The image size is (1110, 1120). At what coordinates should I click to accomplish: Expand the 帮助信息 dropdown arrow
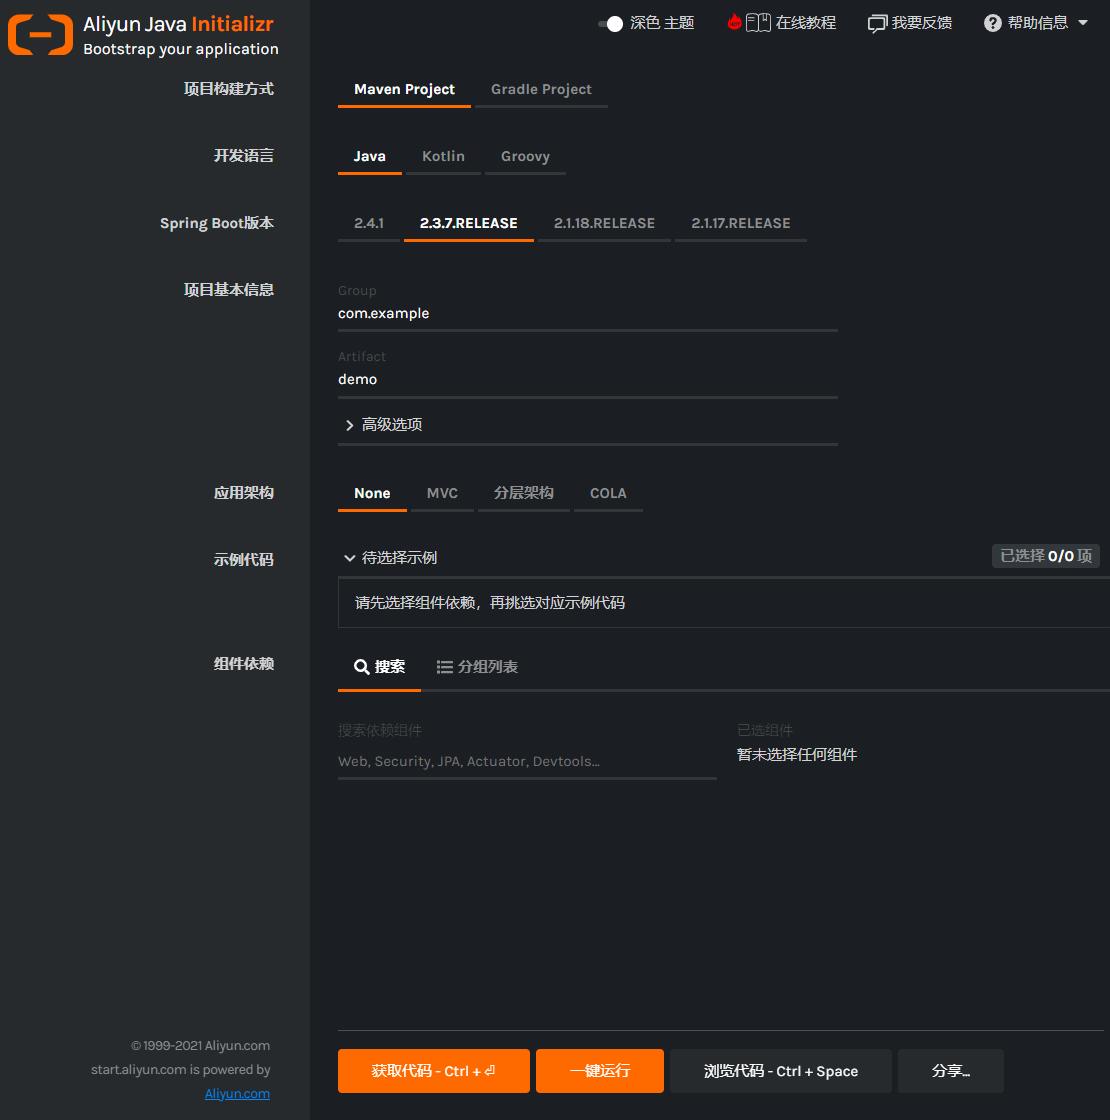coord(1083,23)
